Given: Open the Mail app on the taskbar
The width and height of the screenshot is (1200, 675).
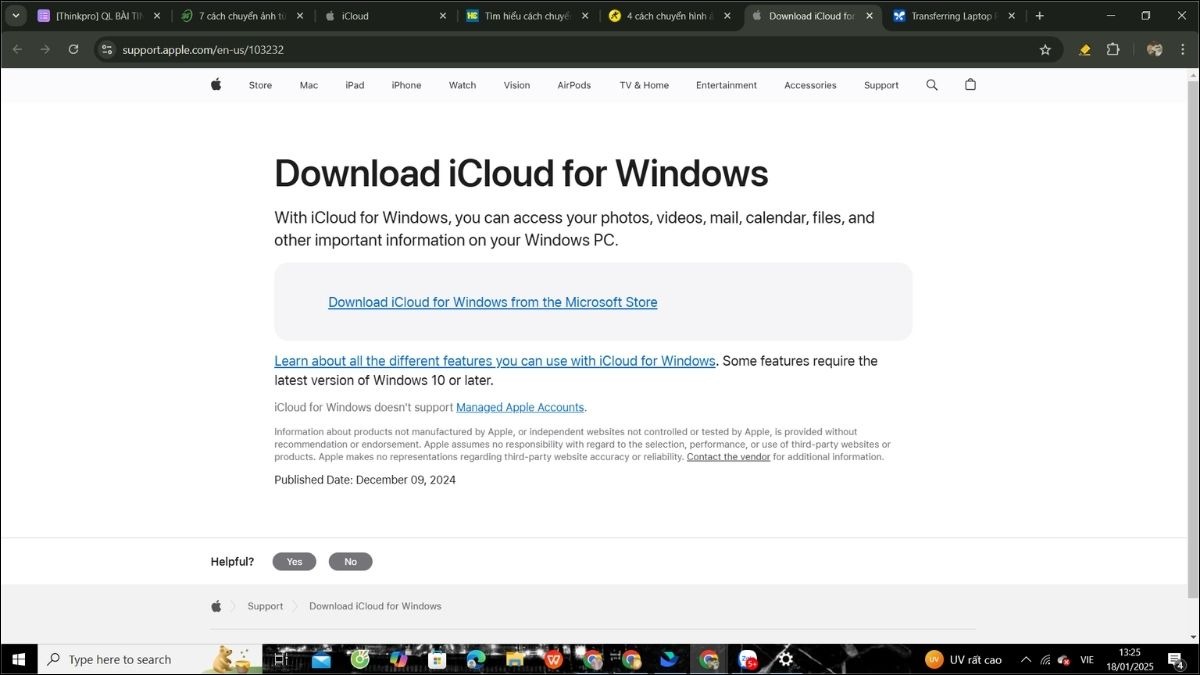Looking at the screenshot, I should 321,659.
